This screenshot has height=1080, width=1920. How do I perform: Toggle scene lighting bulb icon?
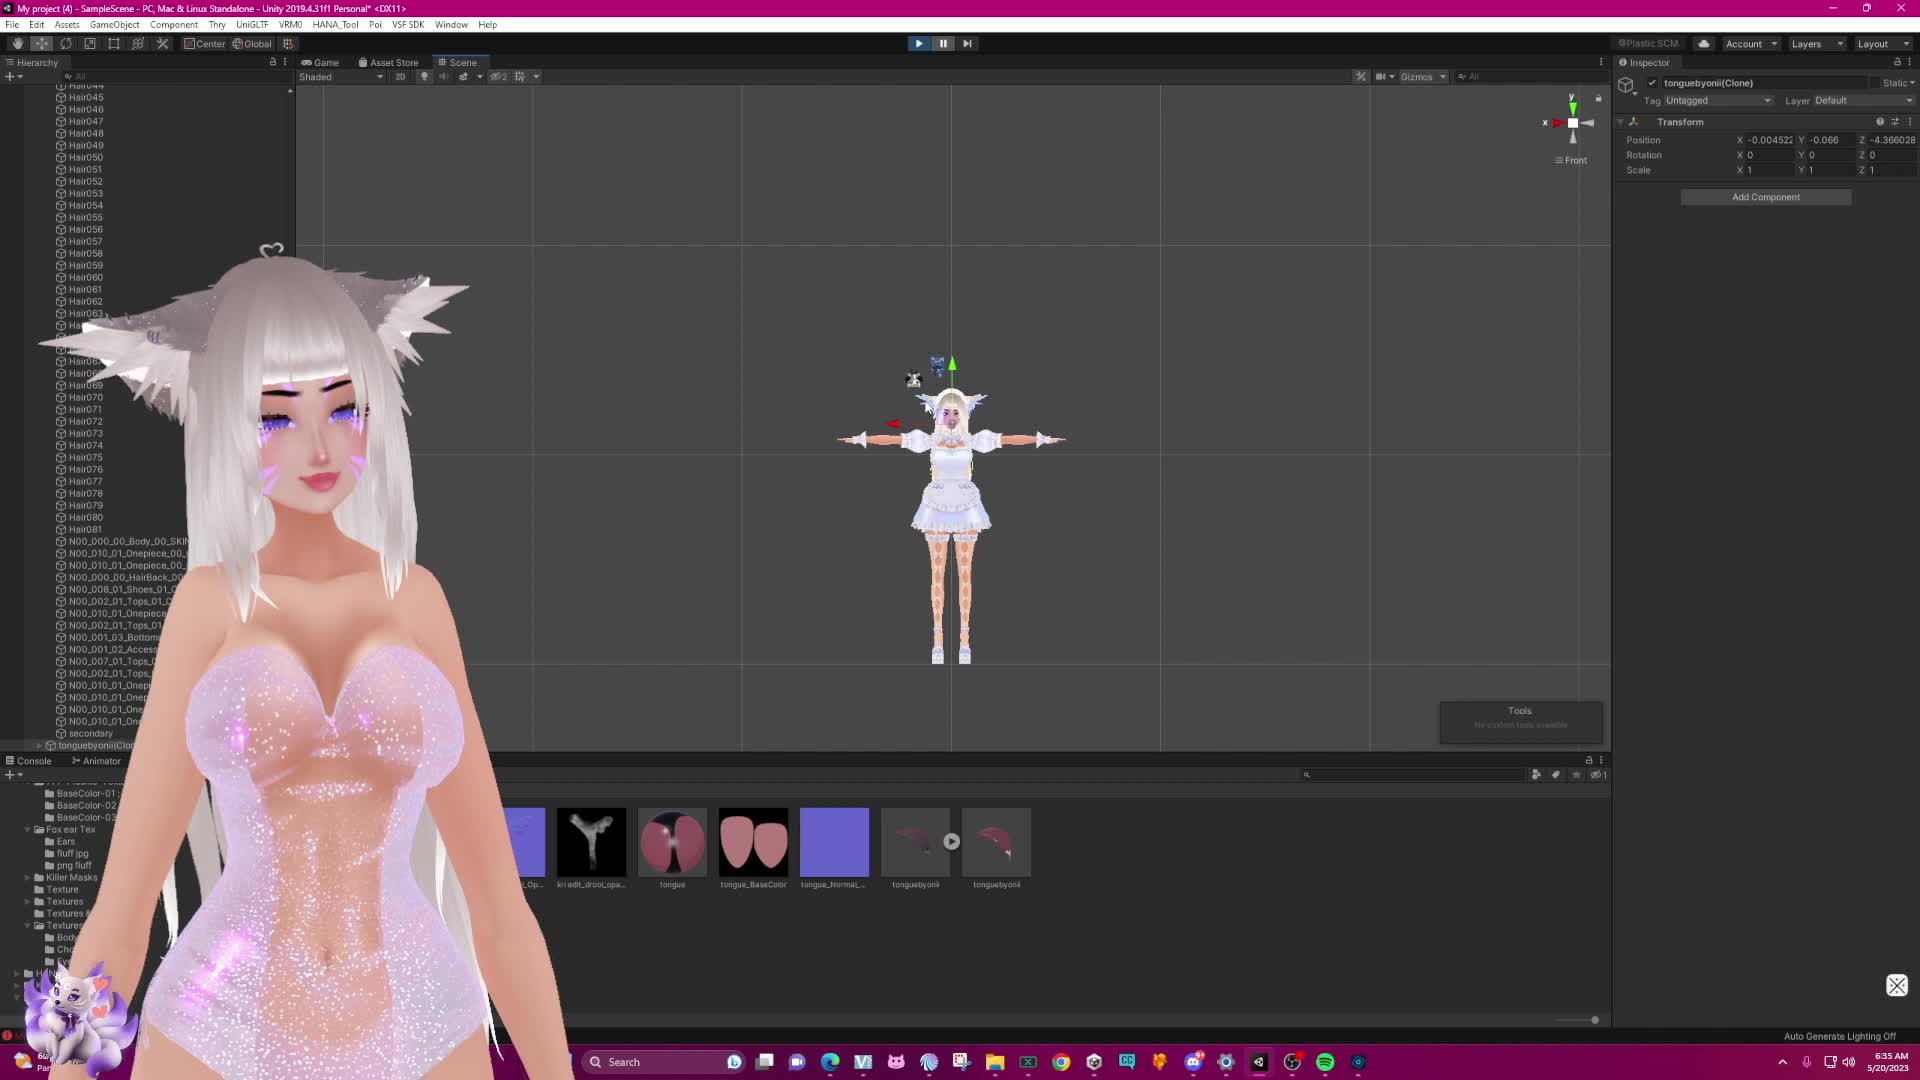[424, 77]
